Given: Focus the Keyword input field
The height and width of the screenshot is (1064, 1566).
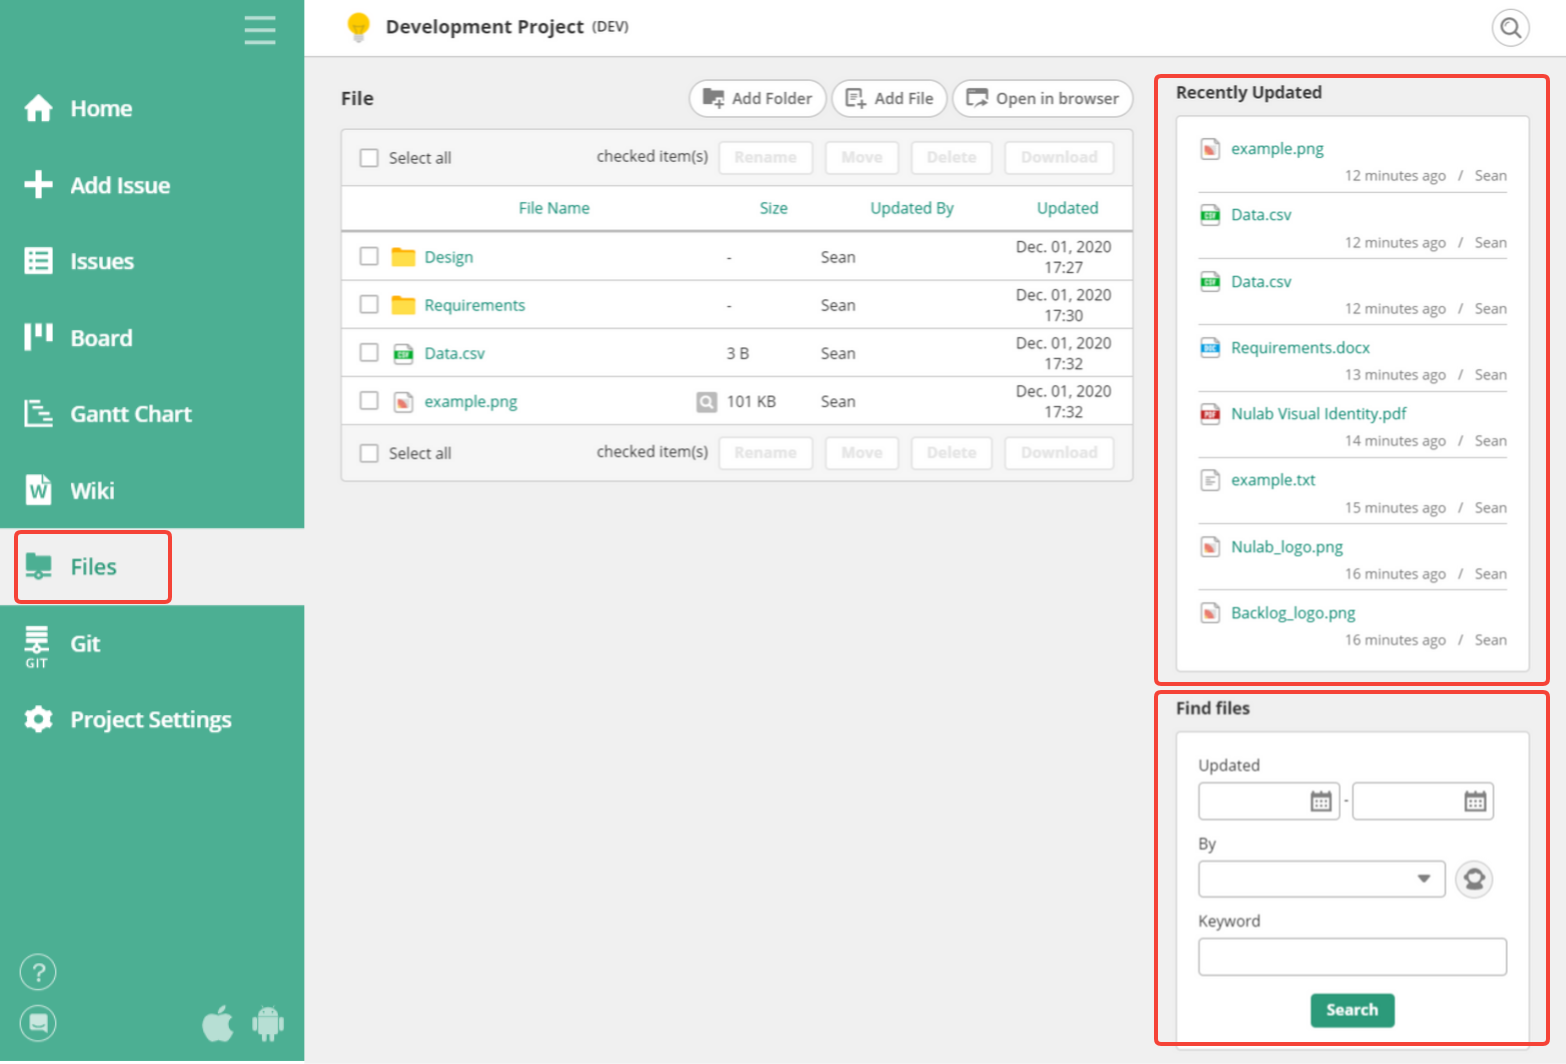Looking at the screenshot, I should 1352,957.
